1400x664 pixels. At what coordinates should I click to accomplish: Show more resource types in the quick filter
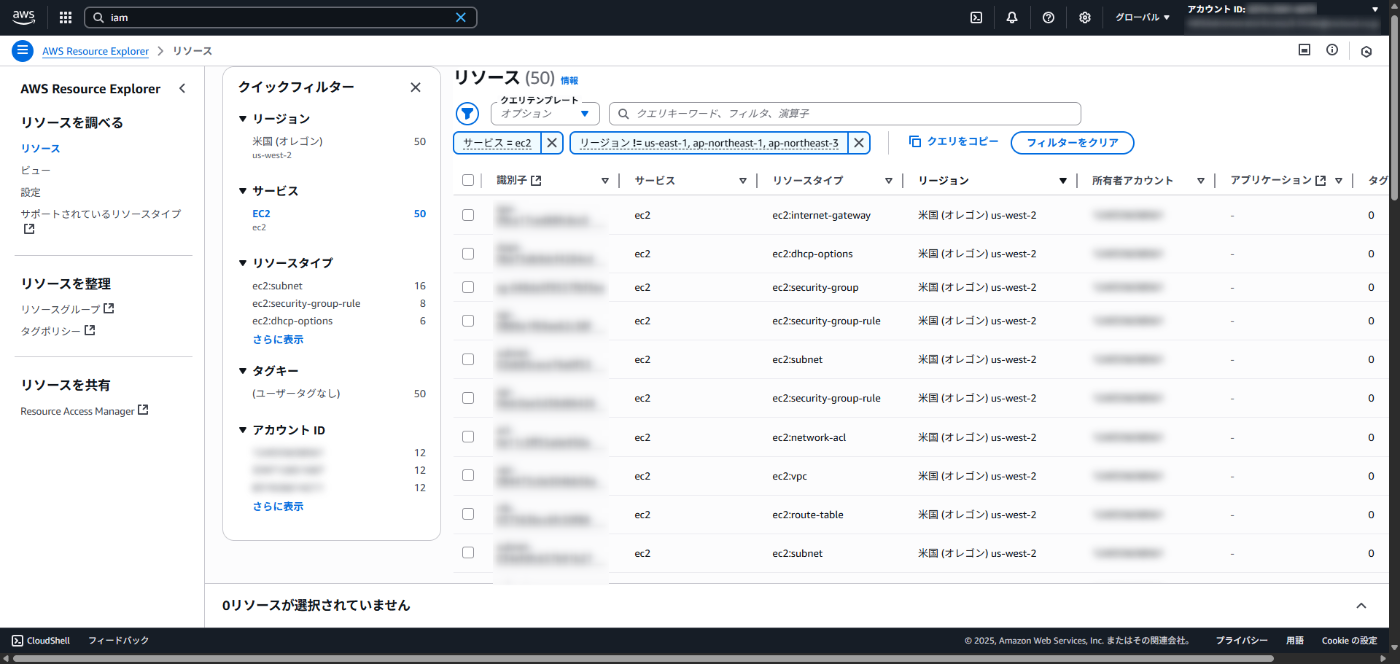pos(278,340)
